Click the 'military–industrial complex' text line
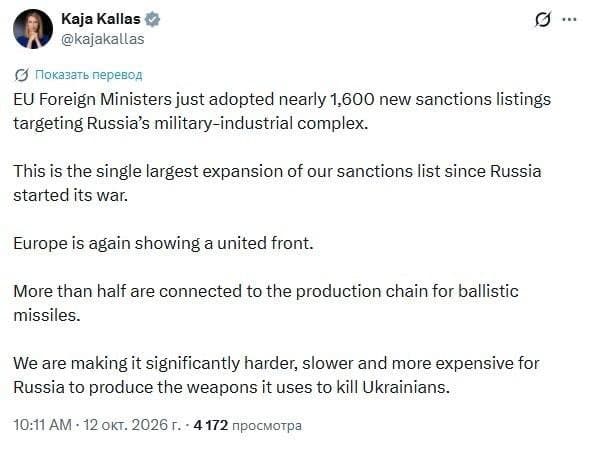The width and height of the screenshot is (589, 450). [191, 123]
